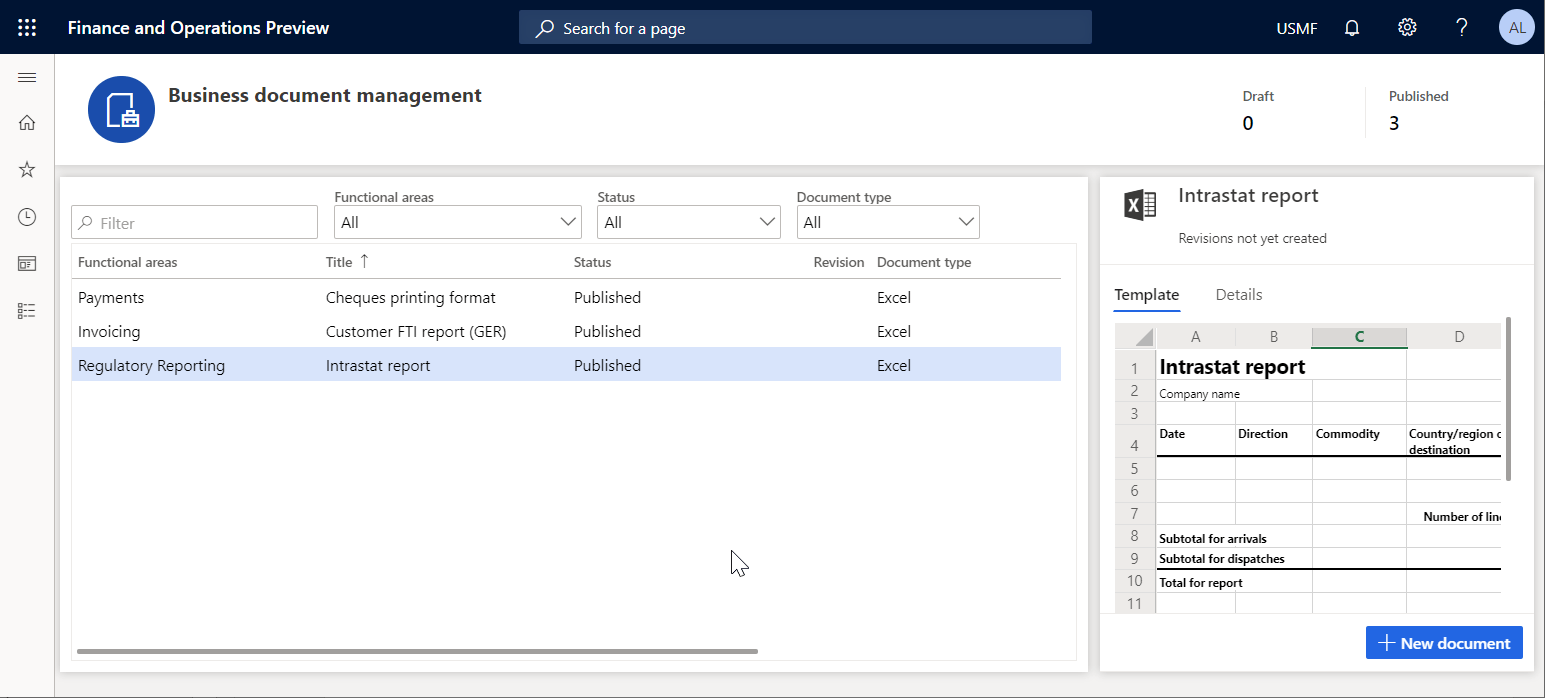Click Subtotal for dispatches cell
The image size is (1545, 698).
coord(1222,559)
